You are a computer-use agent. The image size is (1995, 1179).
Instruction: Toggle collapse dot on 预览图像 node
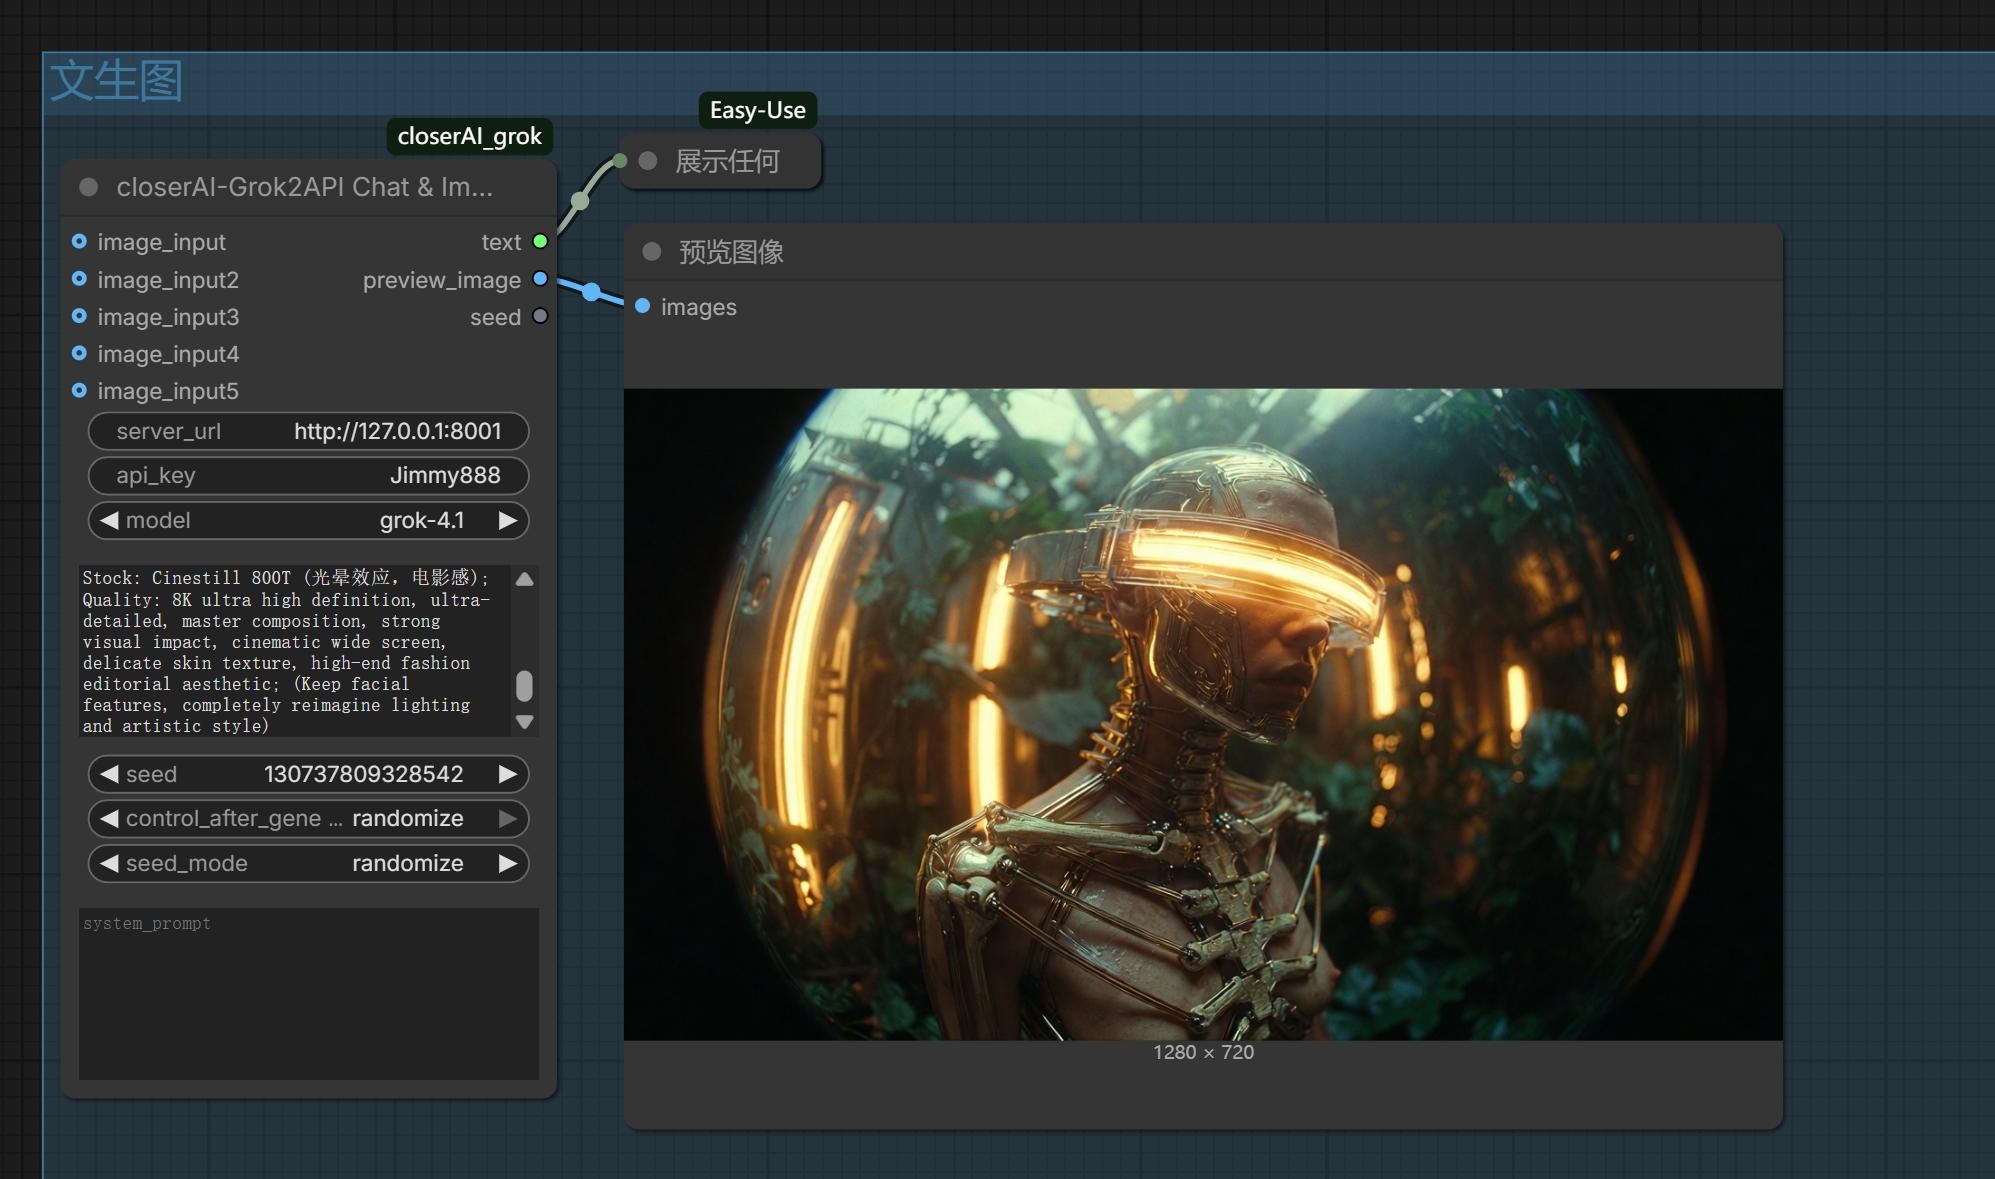[652, 251]
